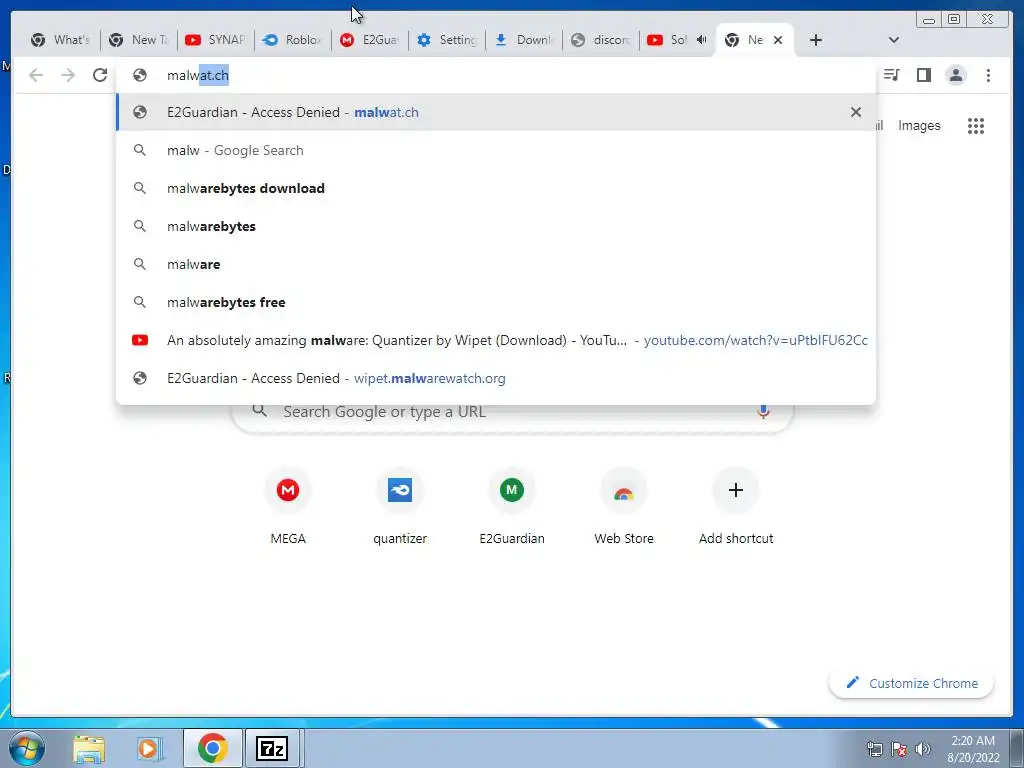Open the MEGA shortcut

click(x=288, y=505)
